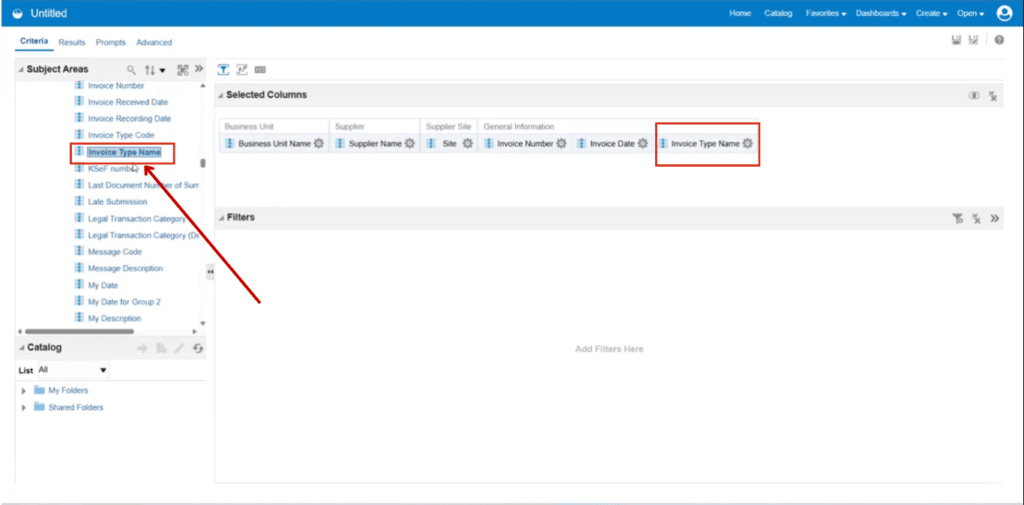This screenshot has width=1024, height=505.
Task: Click the gear icon beside Business Unit Name
Action: 319,144
